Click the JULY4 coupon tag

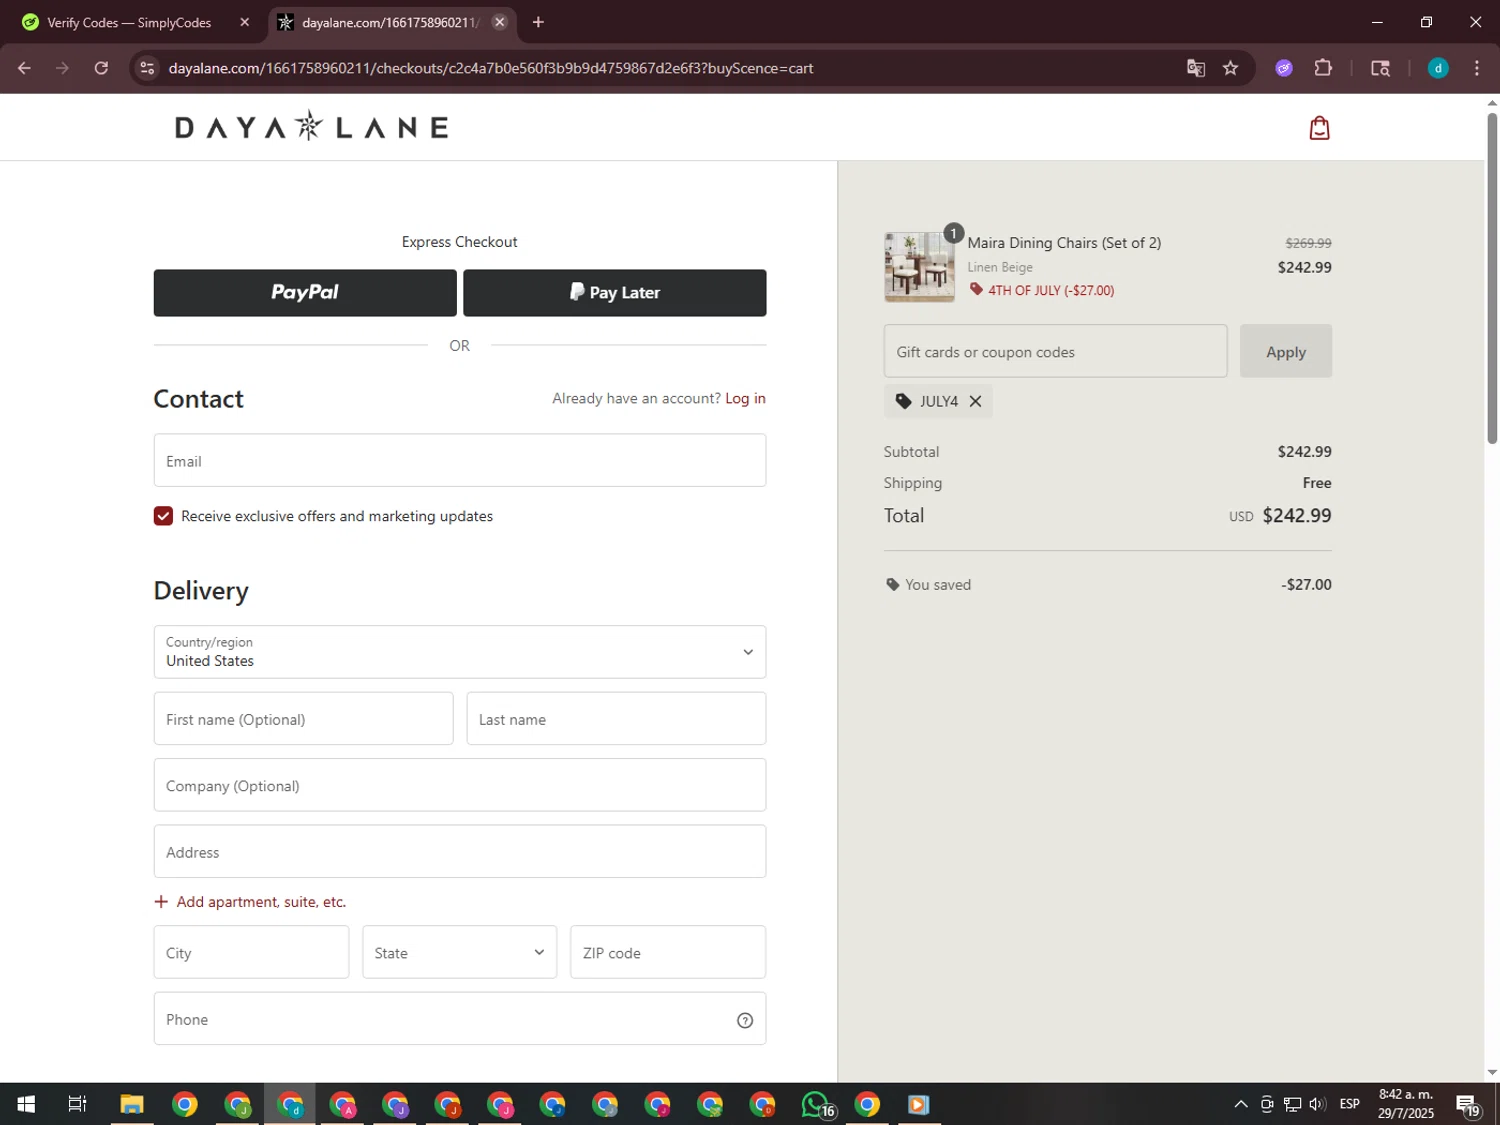point(938,401)
